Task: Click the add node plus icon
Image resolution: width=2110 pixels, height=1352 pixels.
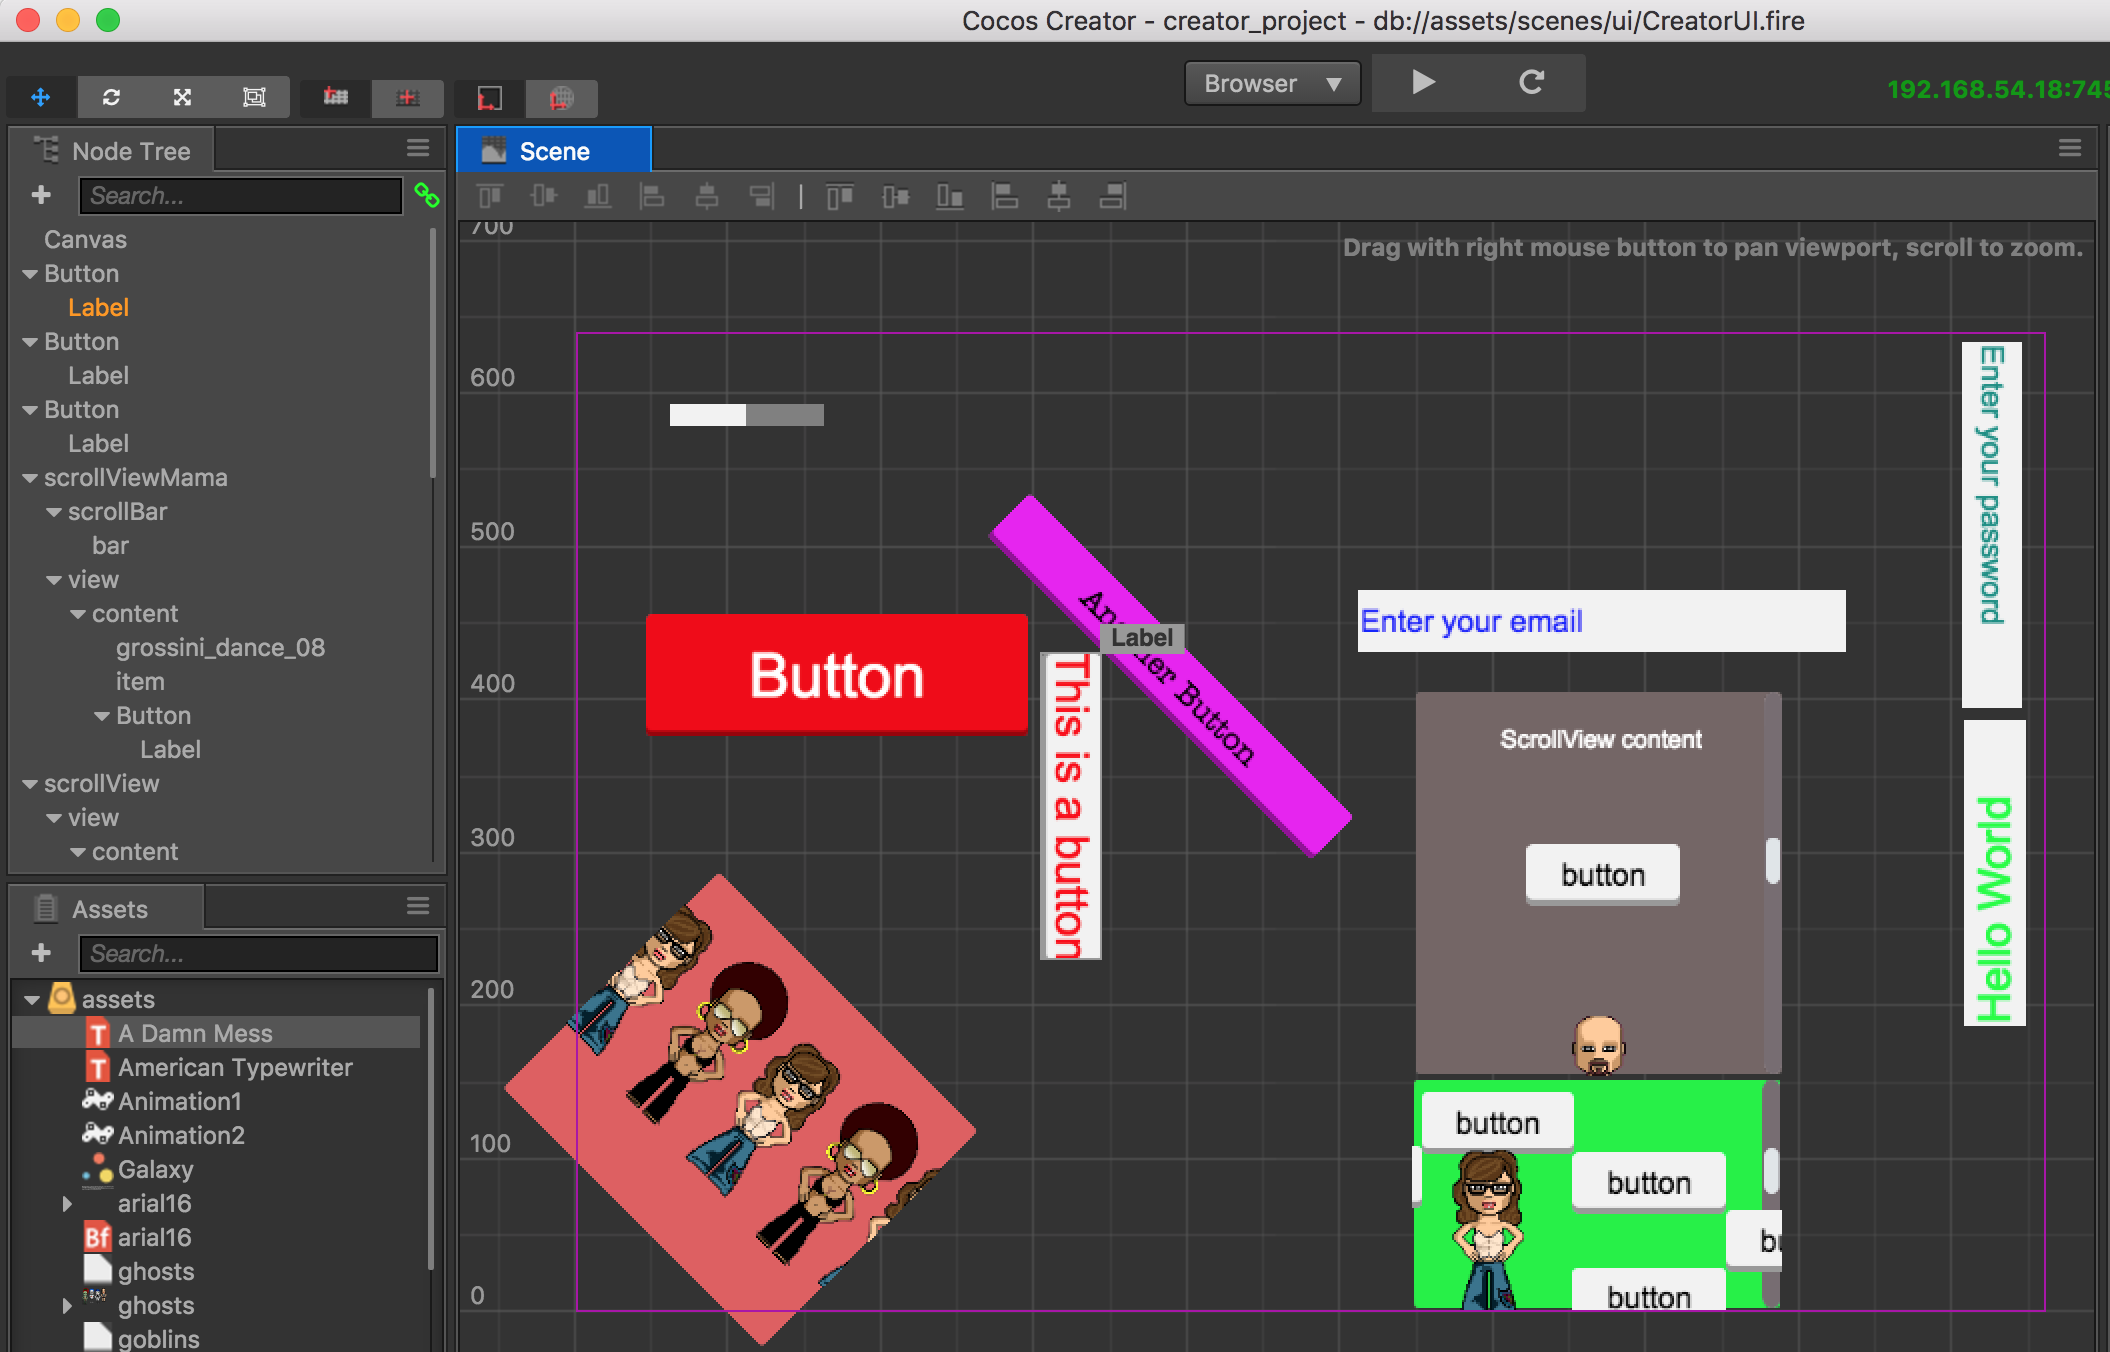Action: [41, 195]
